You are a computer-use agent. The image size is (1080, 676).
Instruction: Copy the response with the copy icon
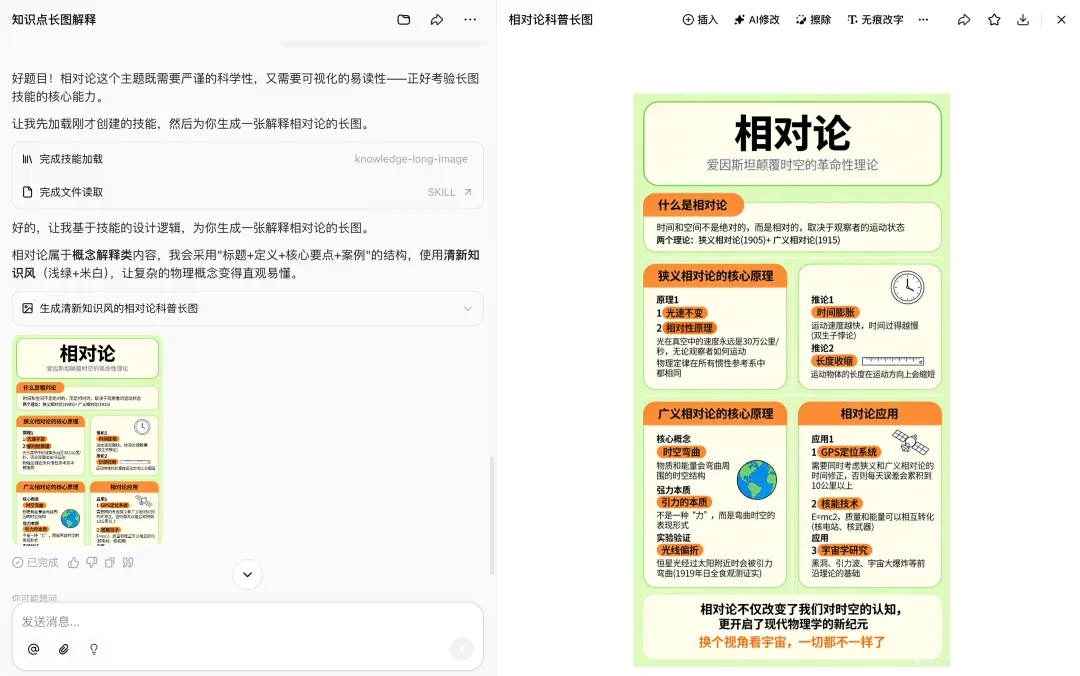tap(109, 563)
